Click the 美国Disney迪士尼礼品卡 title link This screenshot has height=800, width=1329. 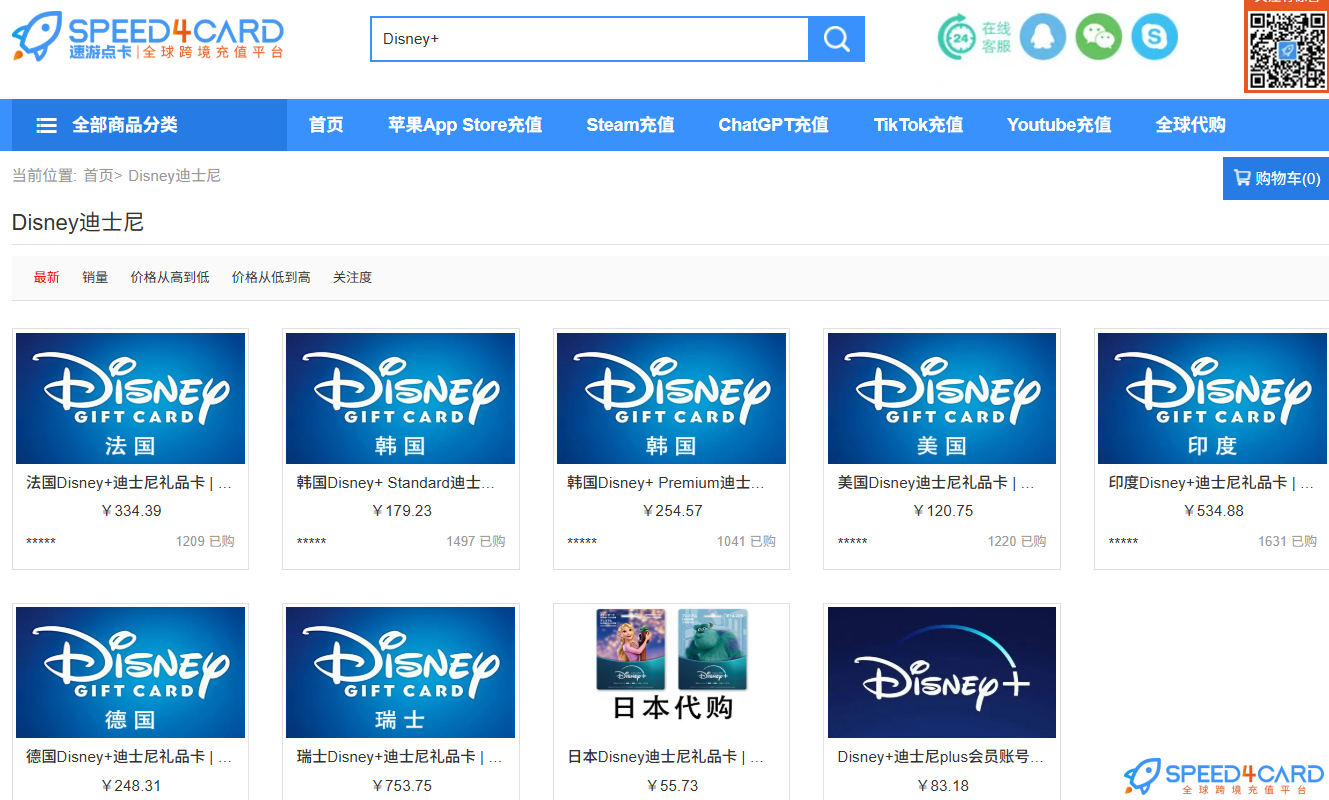(936, 483)
